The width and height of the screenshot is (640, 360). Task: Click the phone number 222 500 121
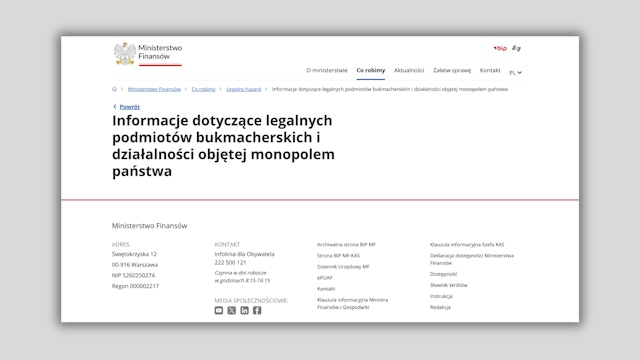click(230, 262)
